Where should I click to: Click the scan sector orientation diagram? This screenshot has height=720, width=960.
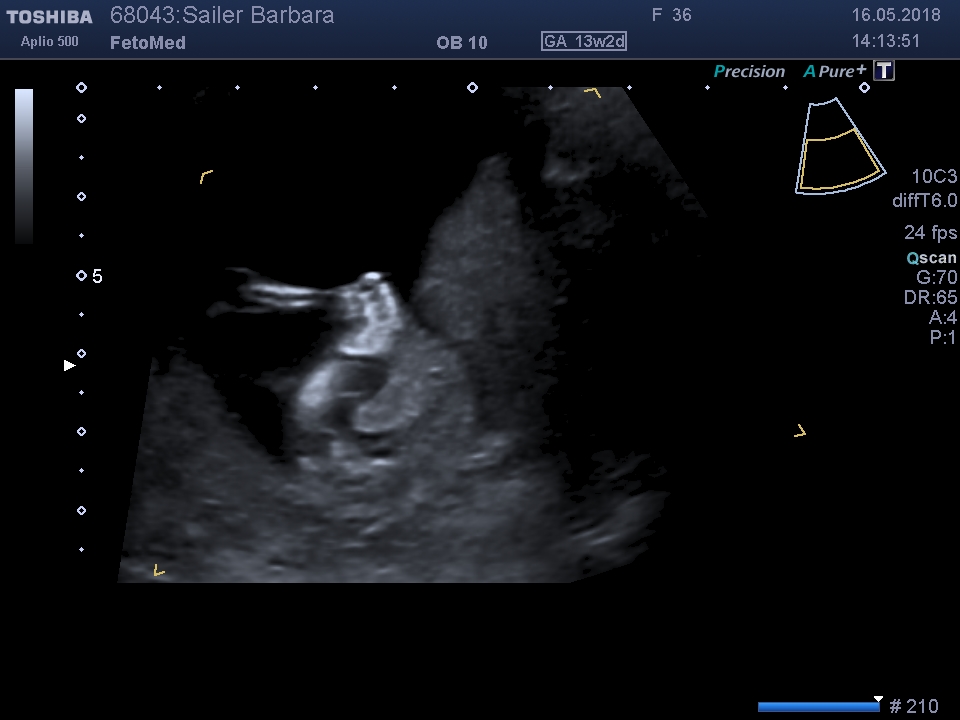(841, 146)
